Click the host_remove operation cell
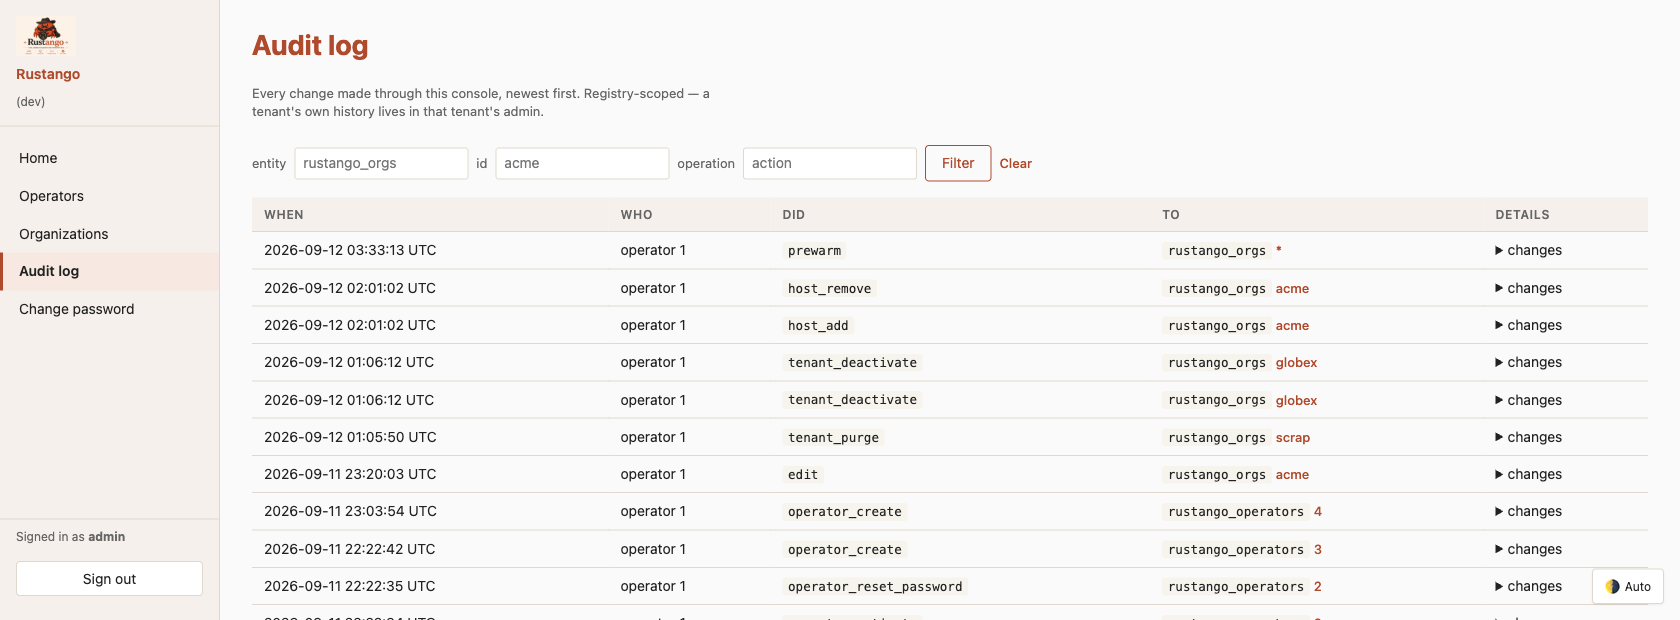The image size is (1680, 620). coord(829,288)
